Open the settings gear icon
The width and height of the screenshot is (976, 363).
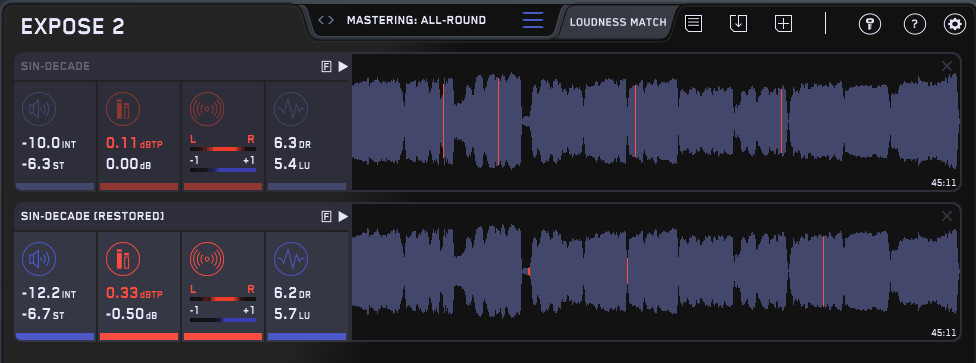(x=954, y=24)
